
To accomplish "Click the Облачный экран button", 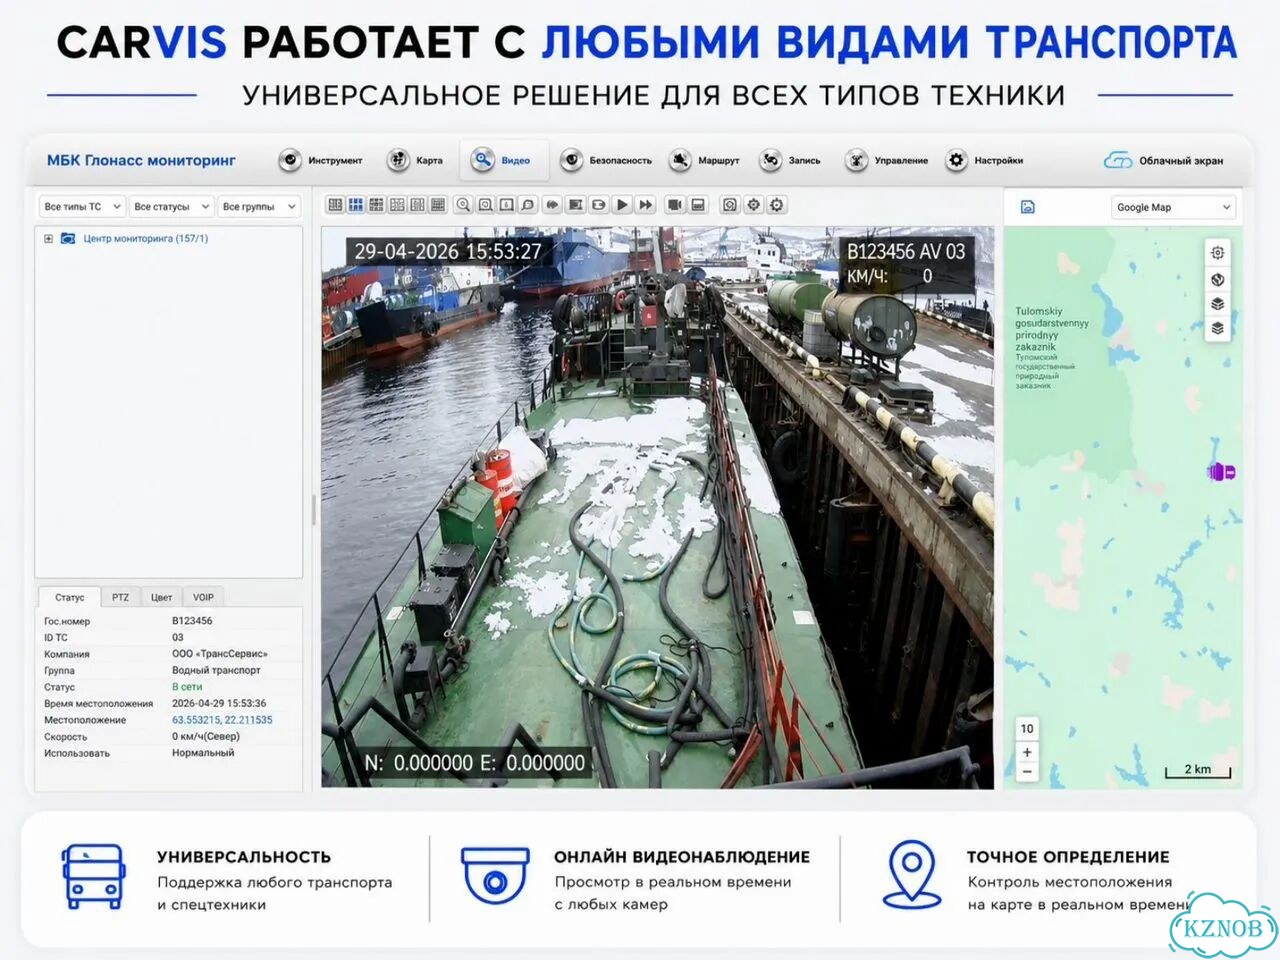I will point(1163,160).
